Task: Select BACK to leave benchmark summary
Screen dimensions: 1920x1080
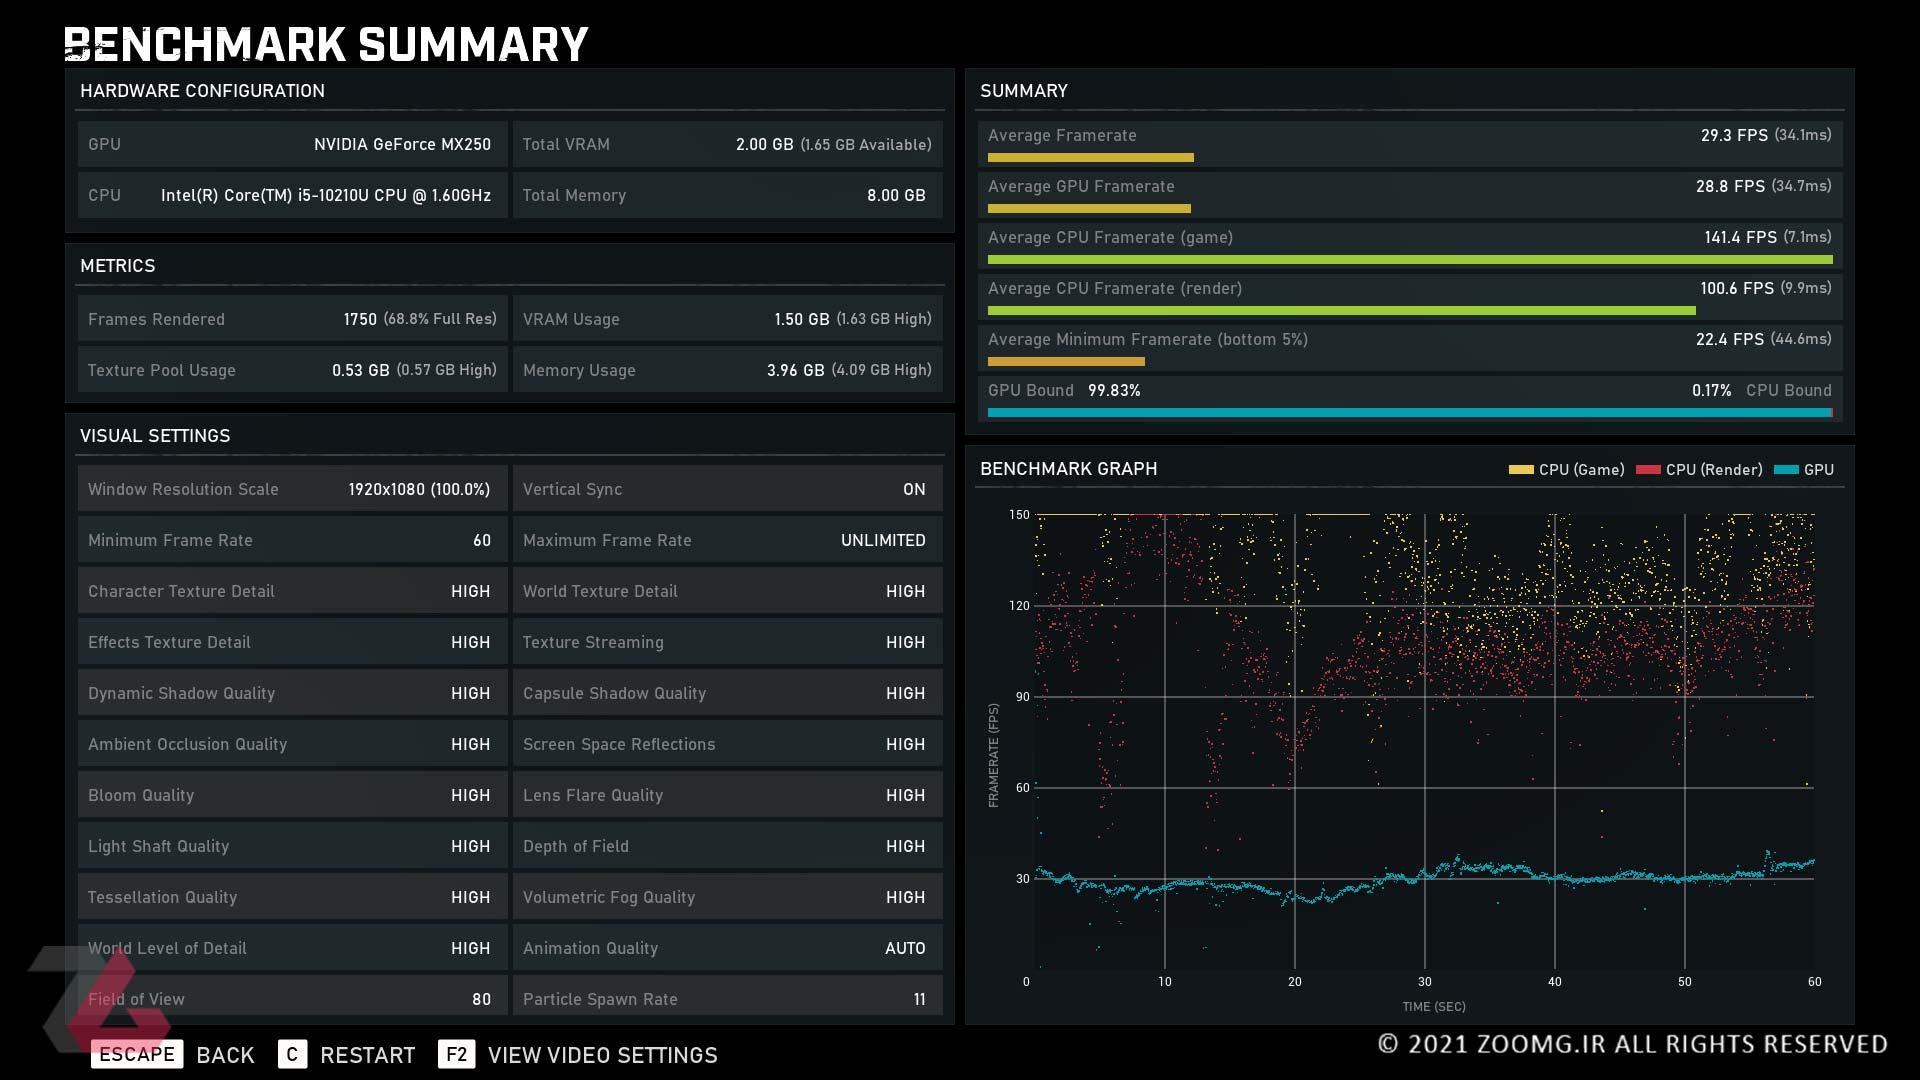Action: (225, 1055)
